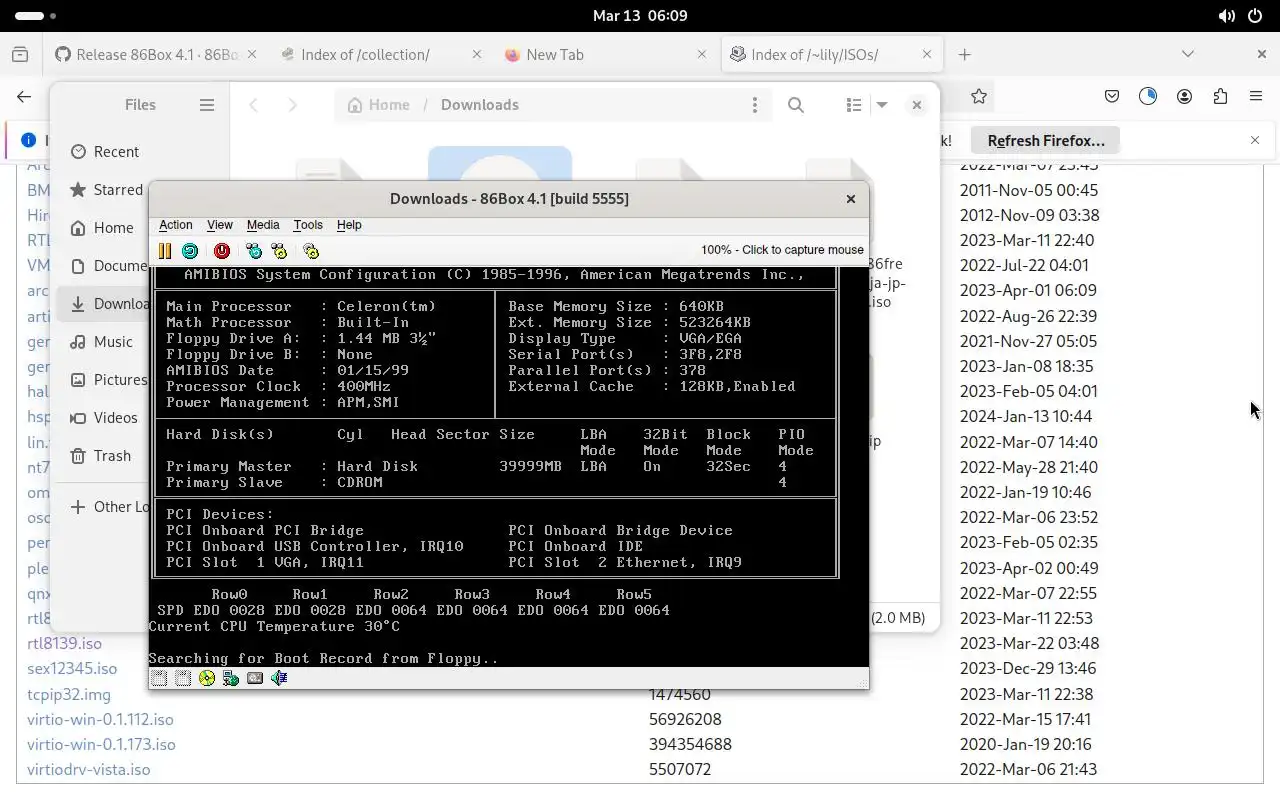Click the Refresh Firefox button

pyautogui.click(x=1046, y=141)
